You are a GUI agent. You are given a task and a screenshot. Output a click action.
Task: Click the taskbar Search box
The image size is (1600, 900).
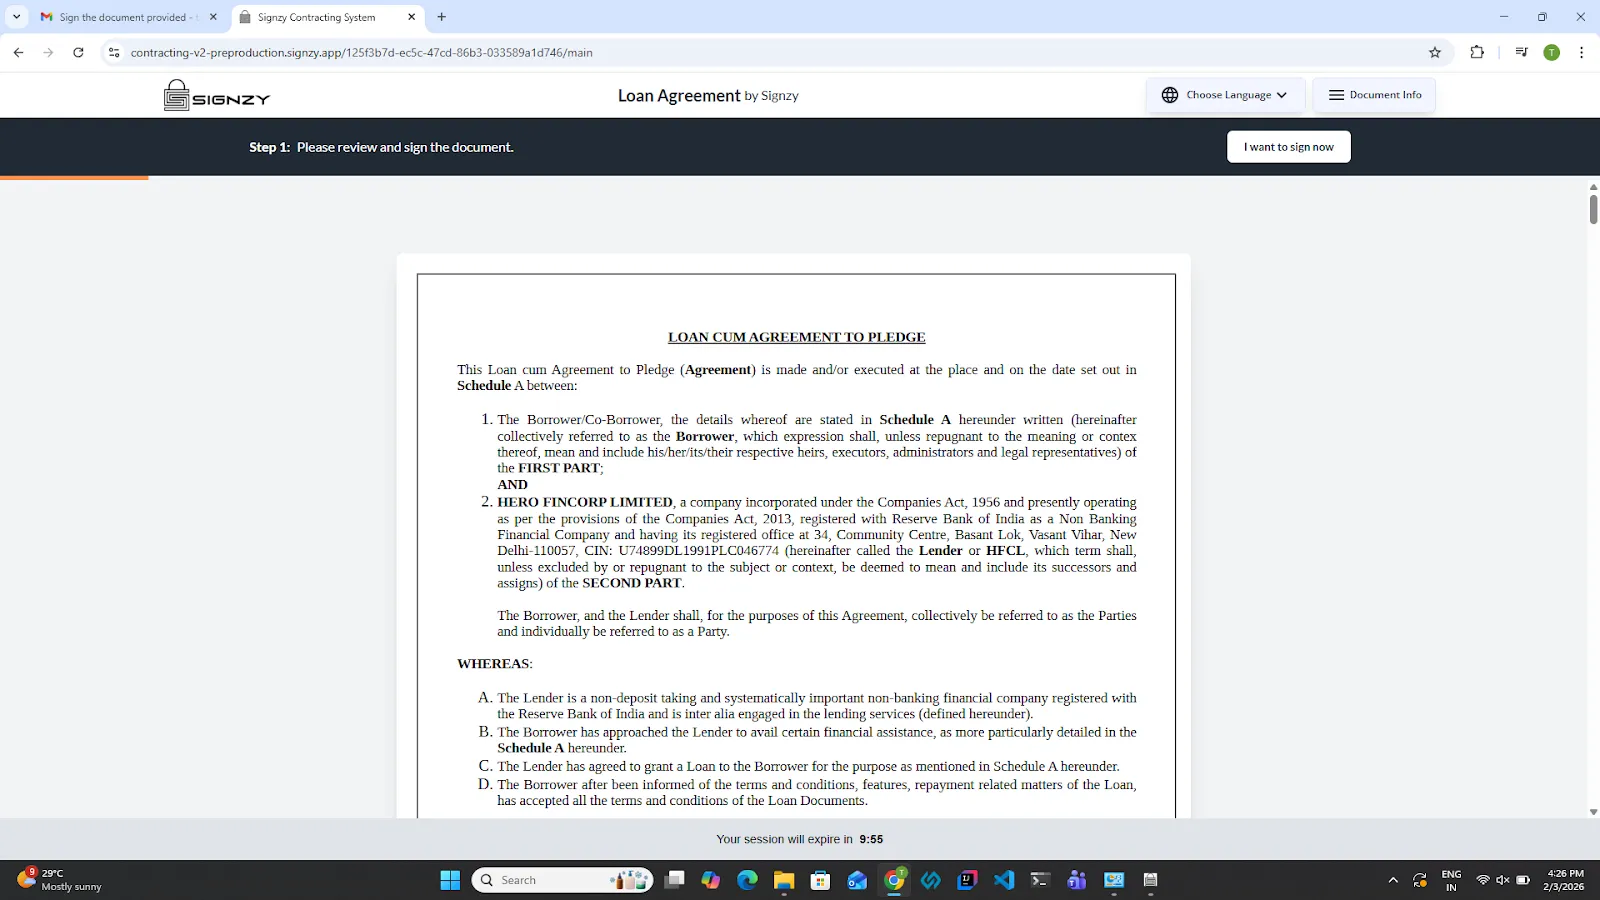tap(563, 880)
